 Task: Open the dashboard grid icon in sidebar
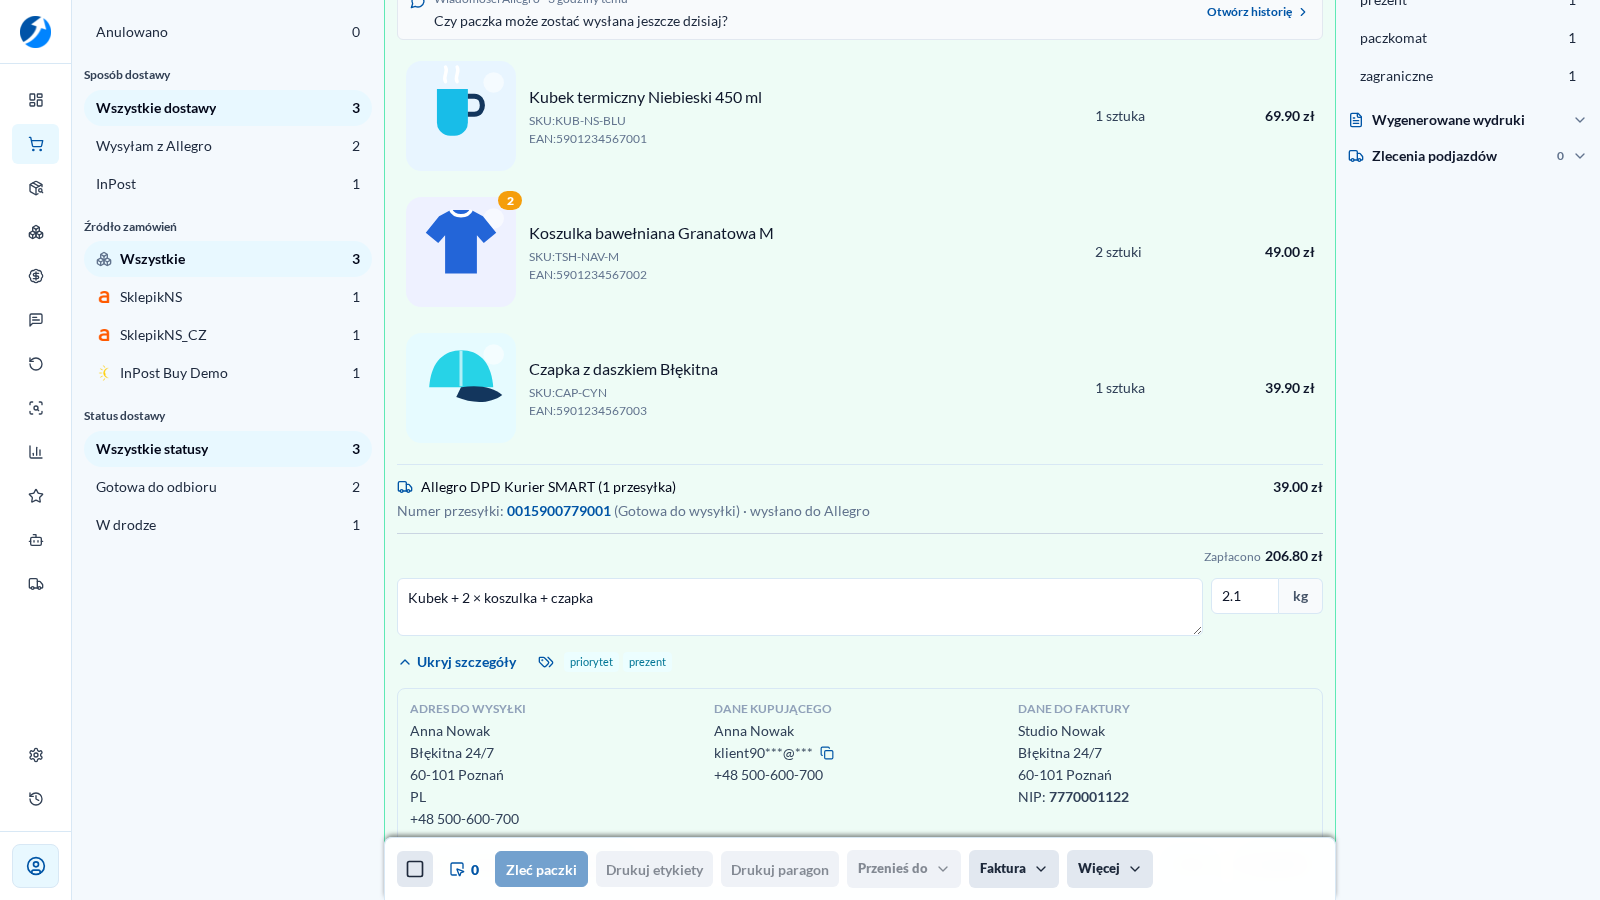pyautogui.click(x=36, y=100)
